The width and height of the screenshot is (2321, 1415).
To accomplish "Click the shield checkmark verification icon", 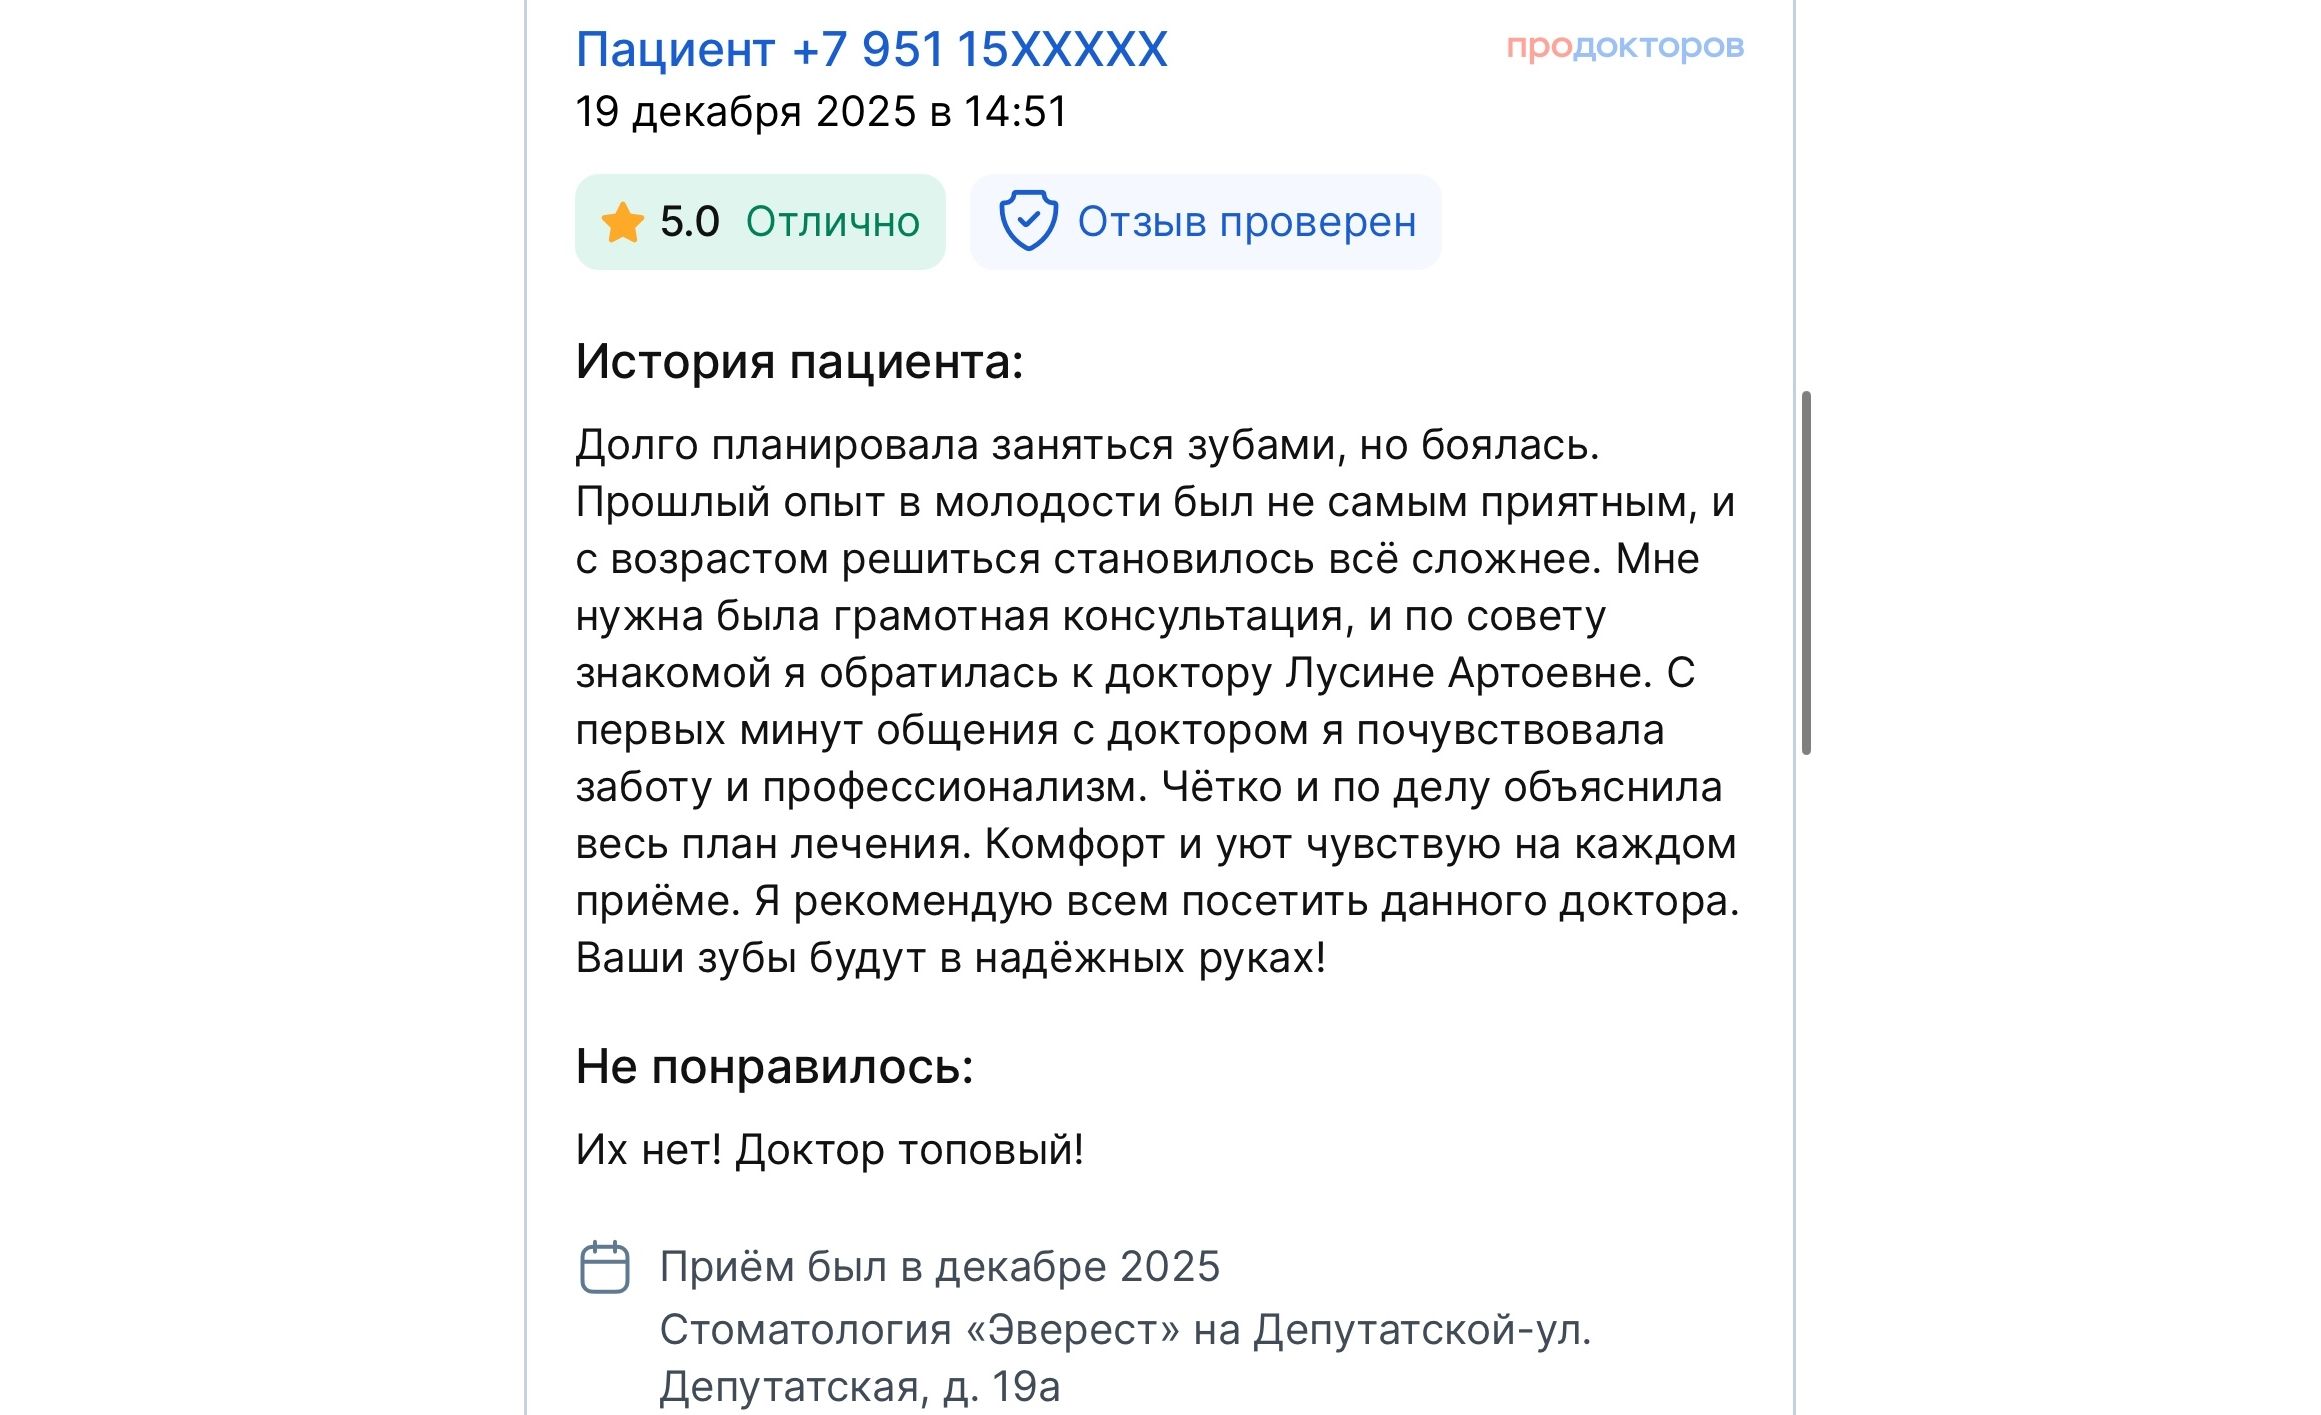I will coord(1028,221).
